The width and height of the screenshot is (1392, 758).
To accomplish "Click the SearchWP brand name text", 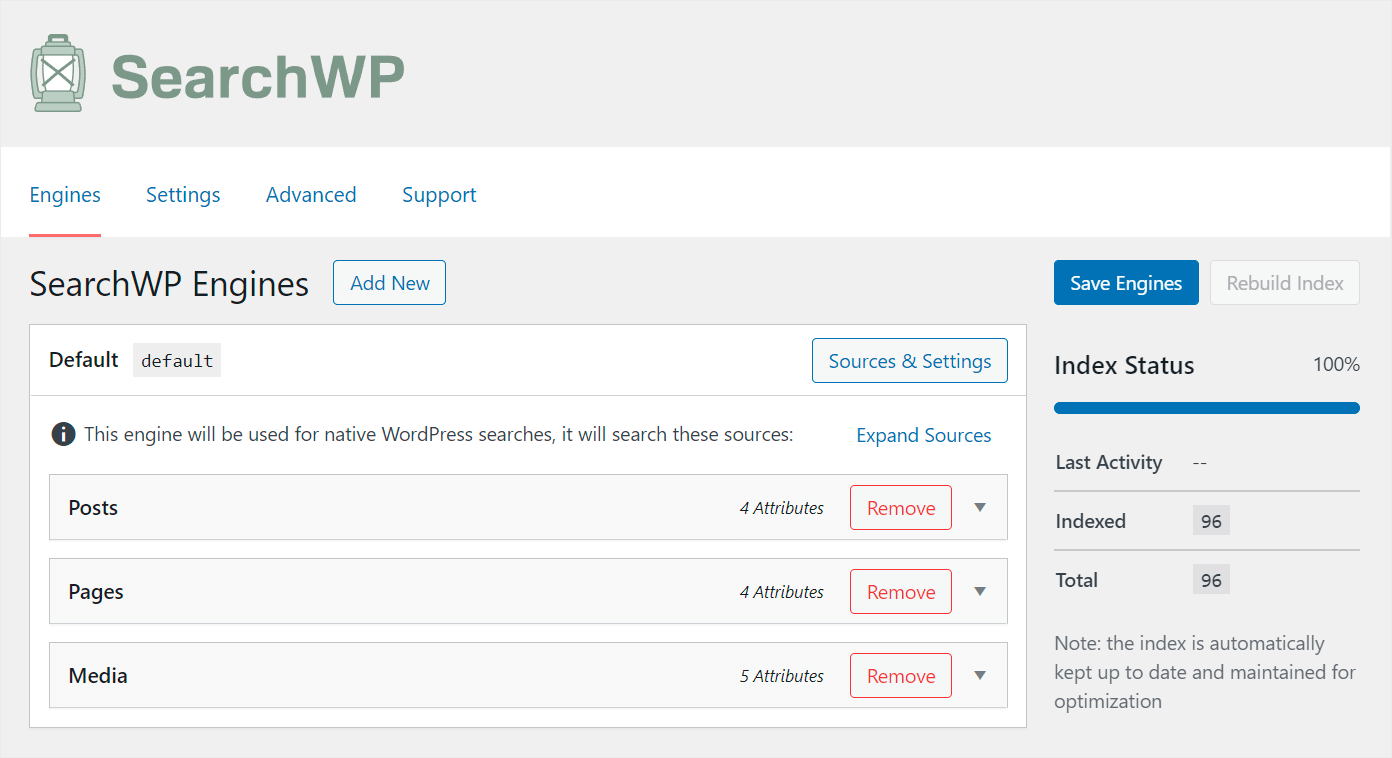I will click(x=258, y=75).
